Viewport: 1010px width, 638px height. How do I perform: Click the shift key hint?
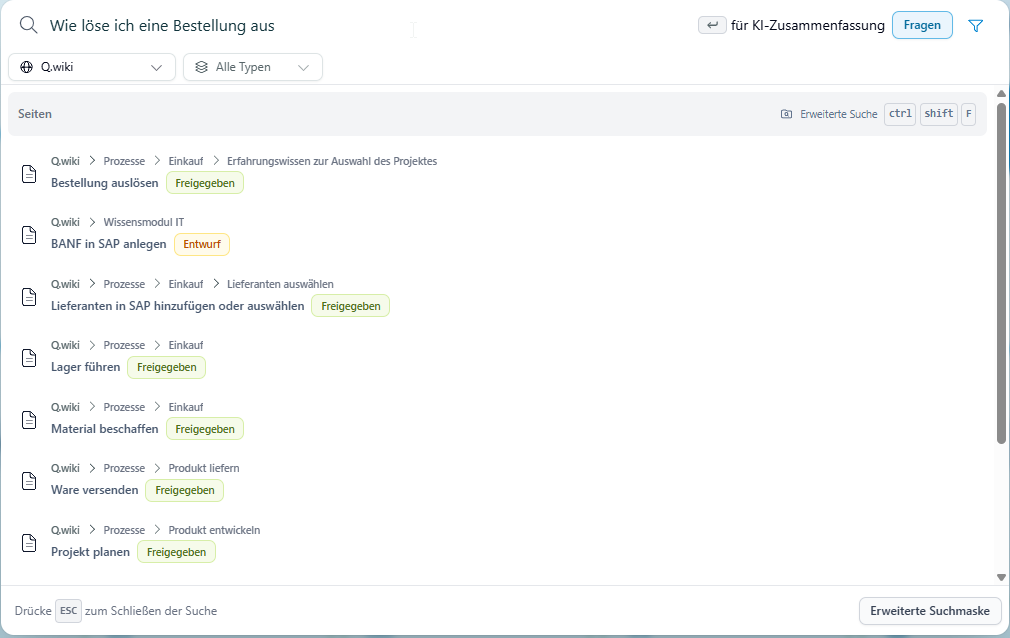click(939, 114)
